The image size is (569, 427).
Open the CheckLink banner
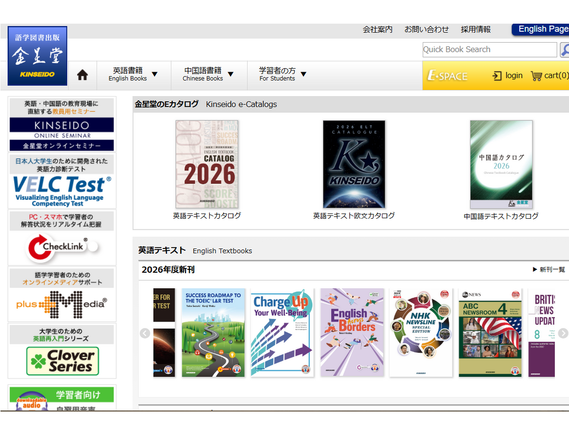click(62, 238)
